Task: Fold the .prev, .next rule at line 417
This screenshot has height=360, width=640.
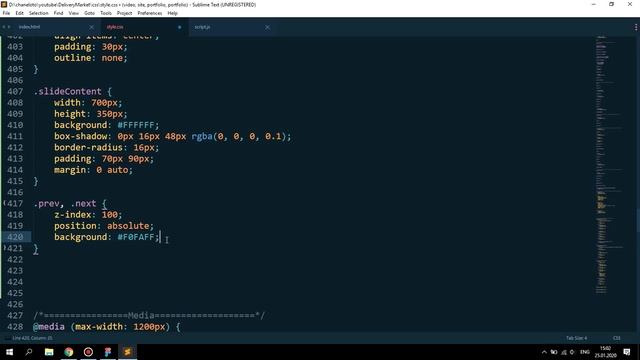Action: coord(4,203)
